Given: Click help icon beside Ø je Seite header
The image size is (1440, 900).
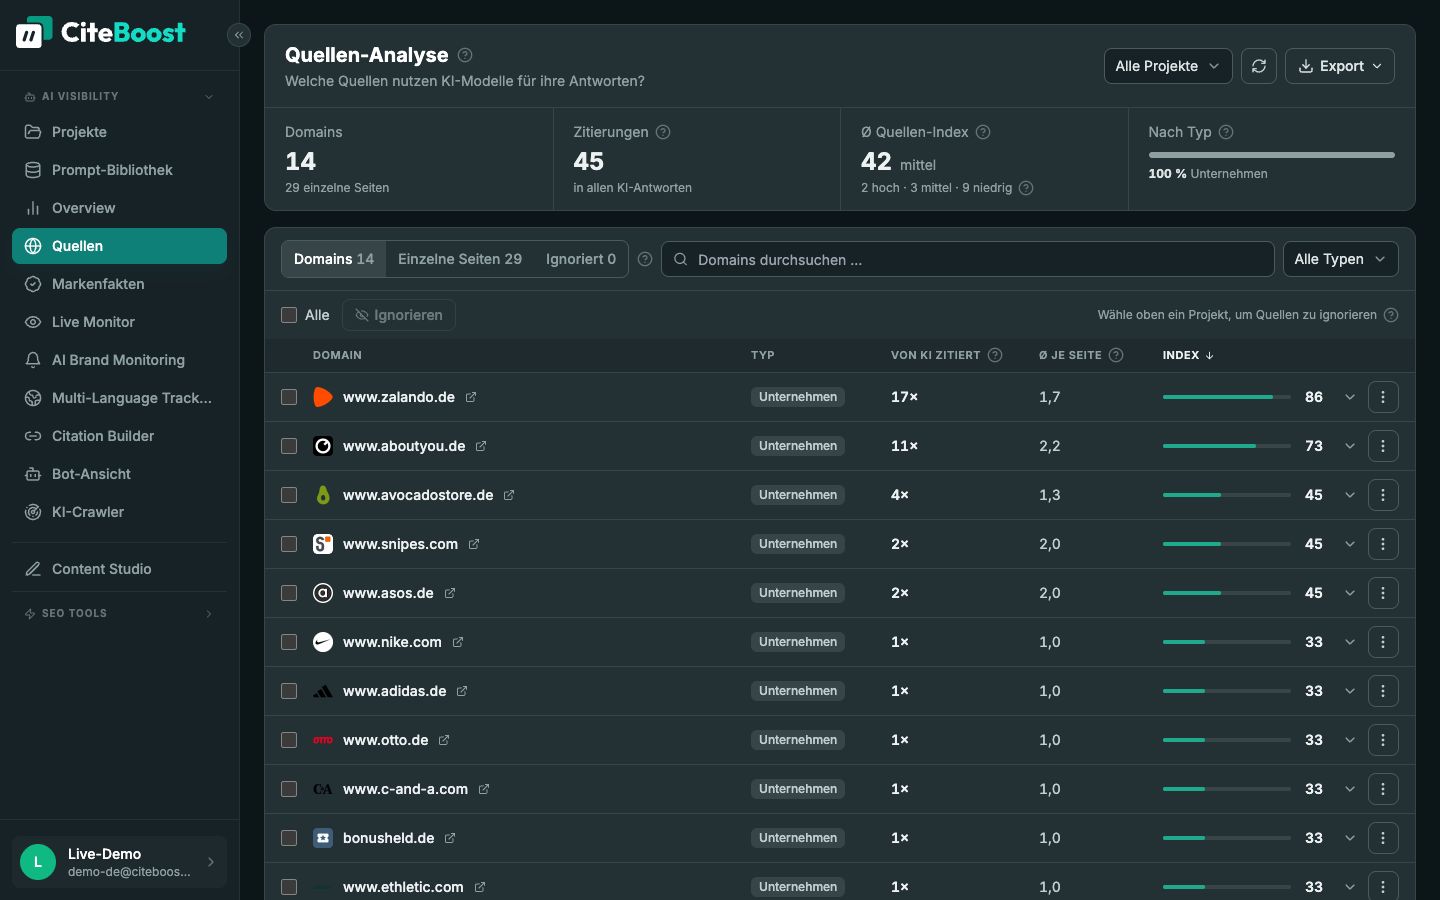Looking at the screenshot, I should coord(1116,355).
